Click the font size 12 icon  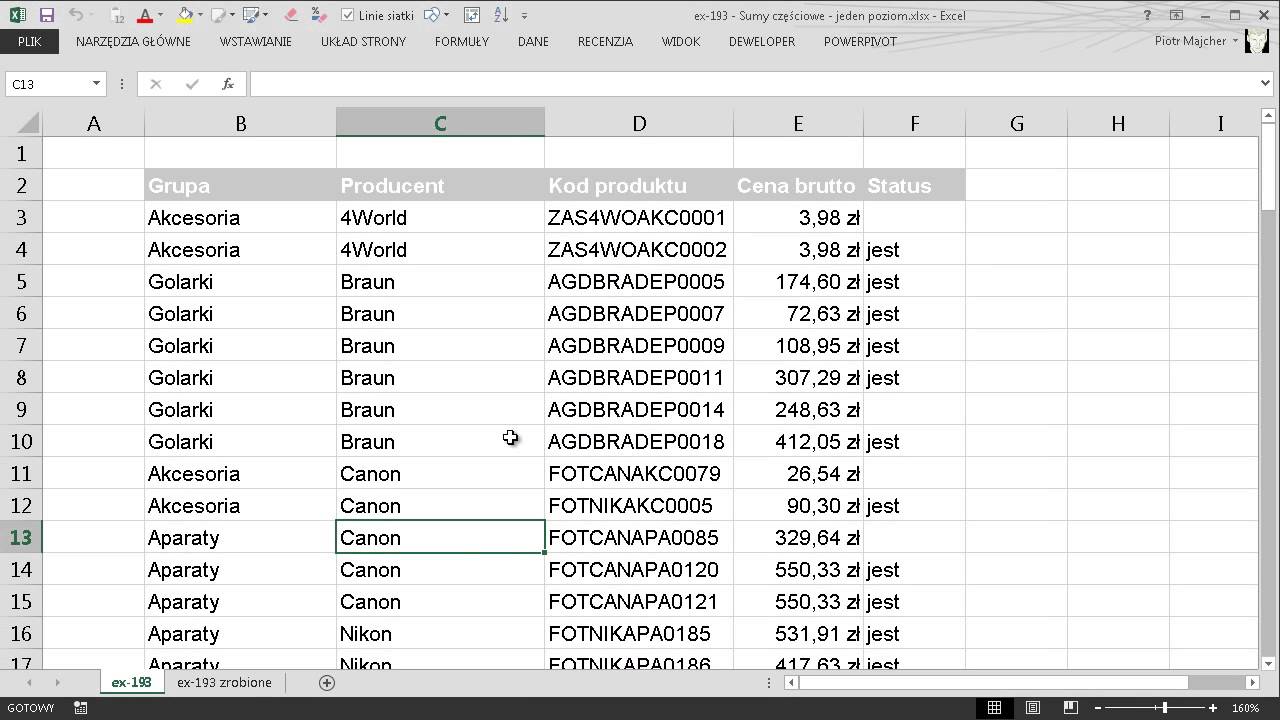click(x=117, y=15)
